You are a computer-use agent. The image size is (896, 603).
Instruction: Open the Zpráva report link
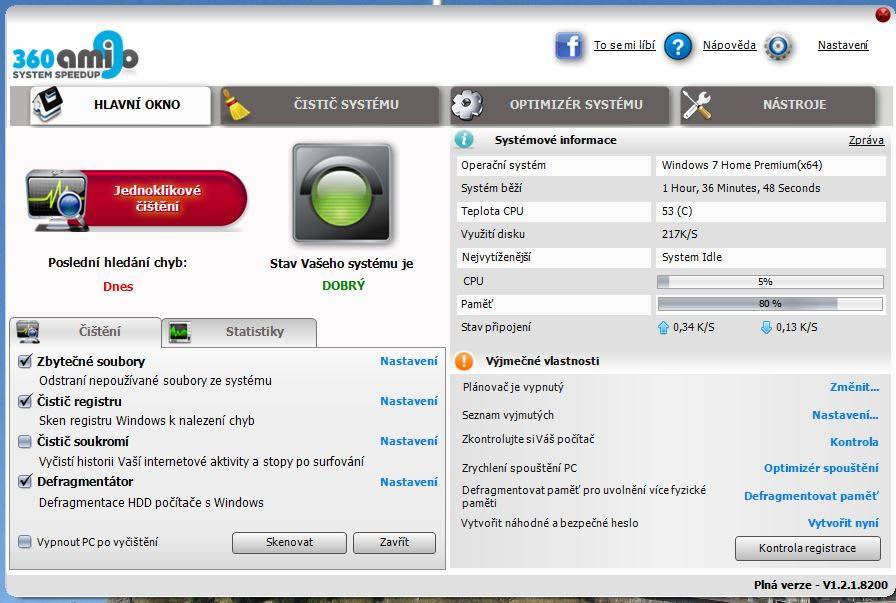[866, 140]
